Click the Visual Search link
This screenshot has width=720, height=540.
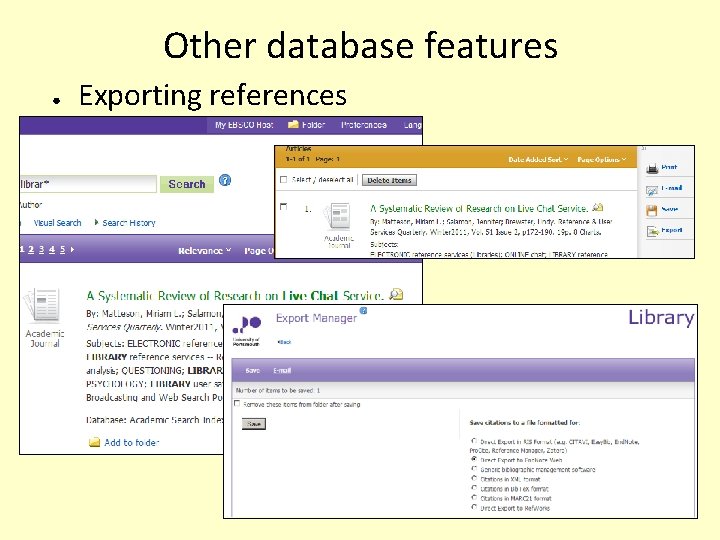(x=57, y=223)
